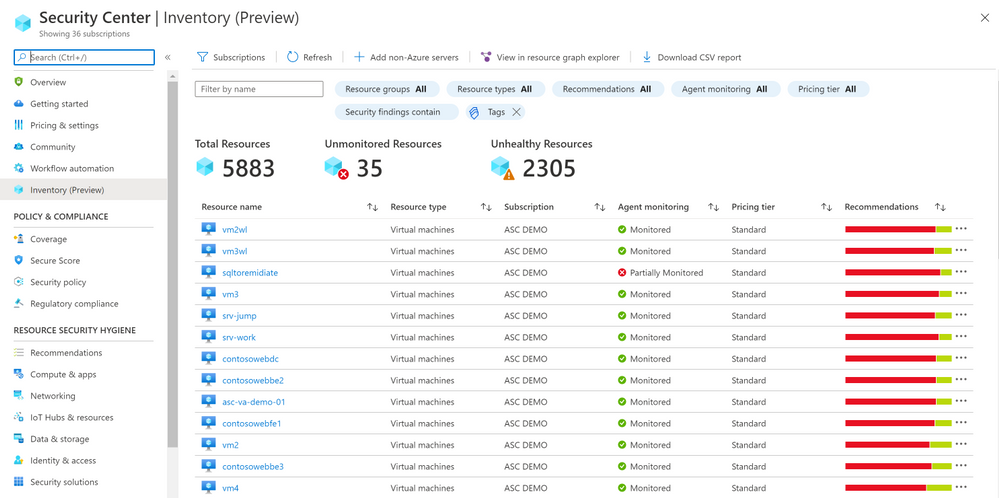Viewport: 999px width, 498px height.
Task: Click the Networking icon in sidebar
Action: tap(18, 395)
